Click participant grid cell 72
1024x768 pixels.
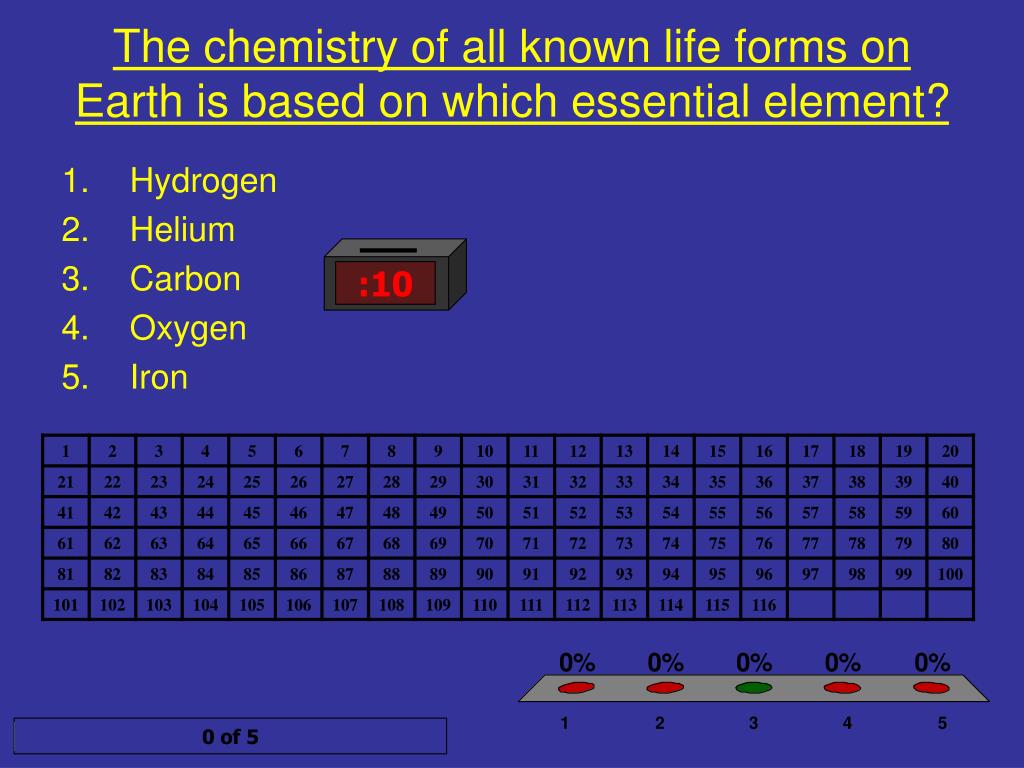578,543
